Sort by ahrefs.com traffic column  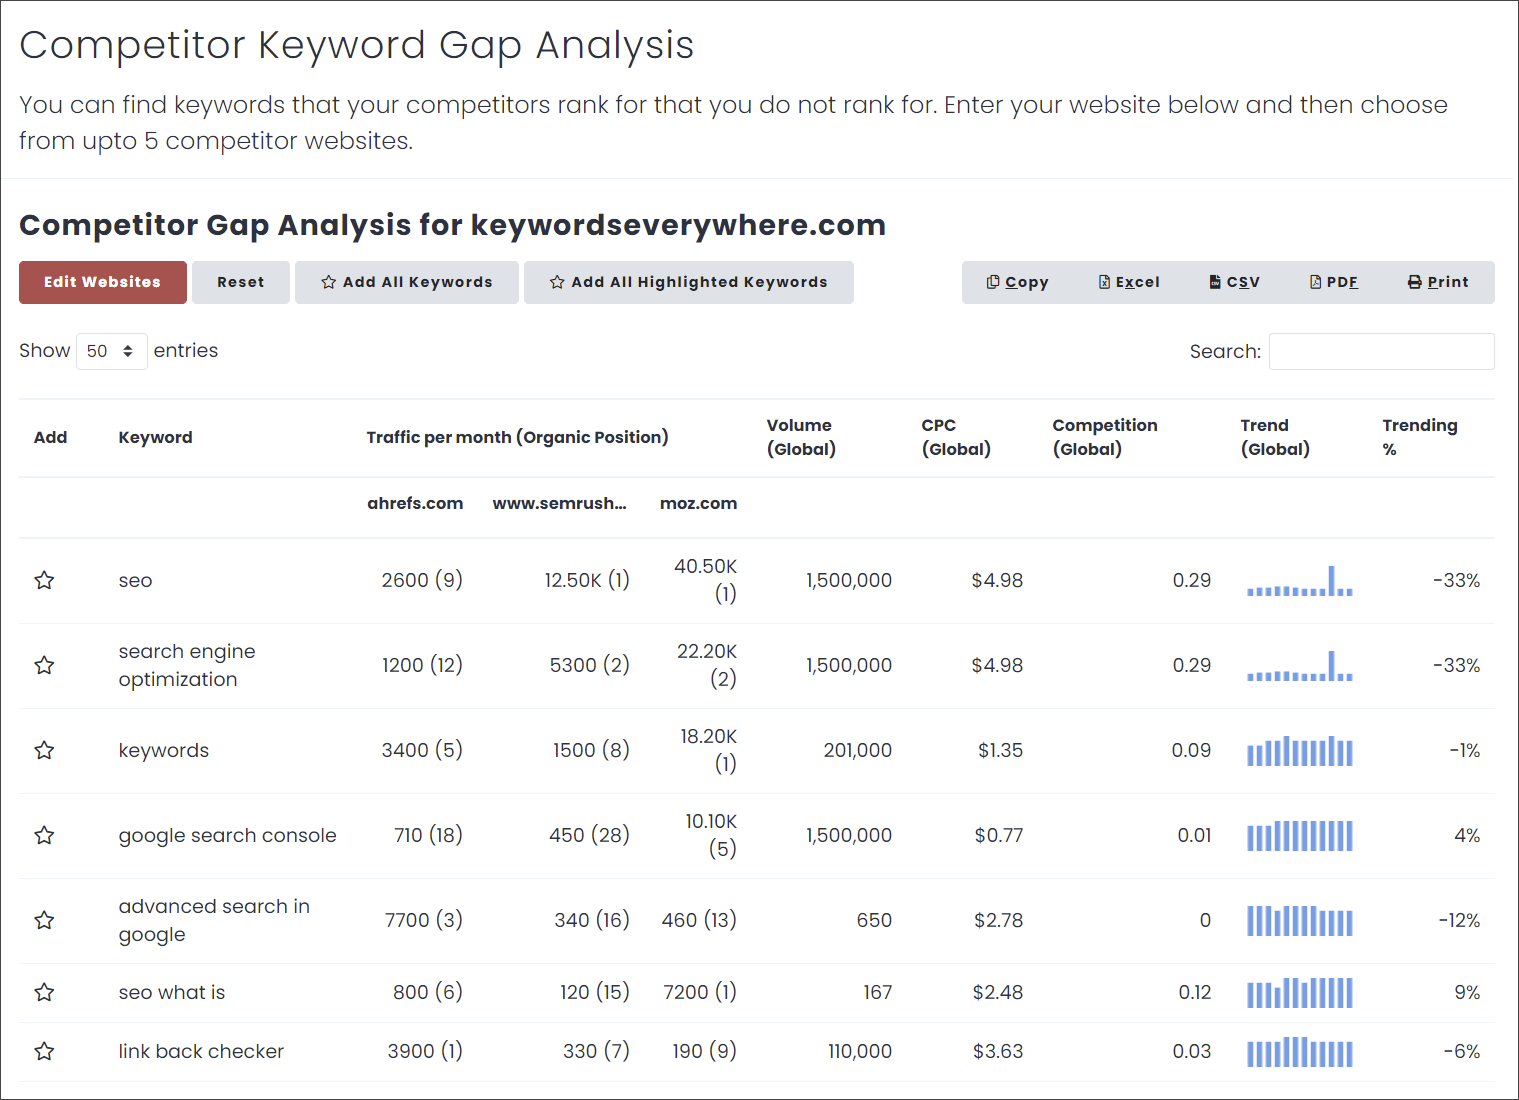pos(415,503)
